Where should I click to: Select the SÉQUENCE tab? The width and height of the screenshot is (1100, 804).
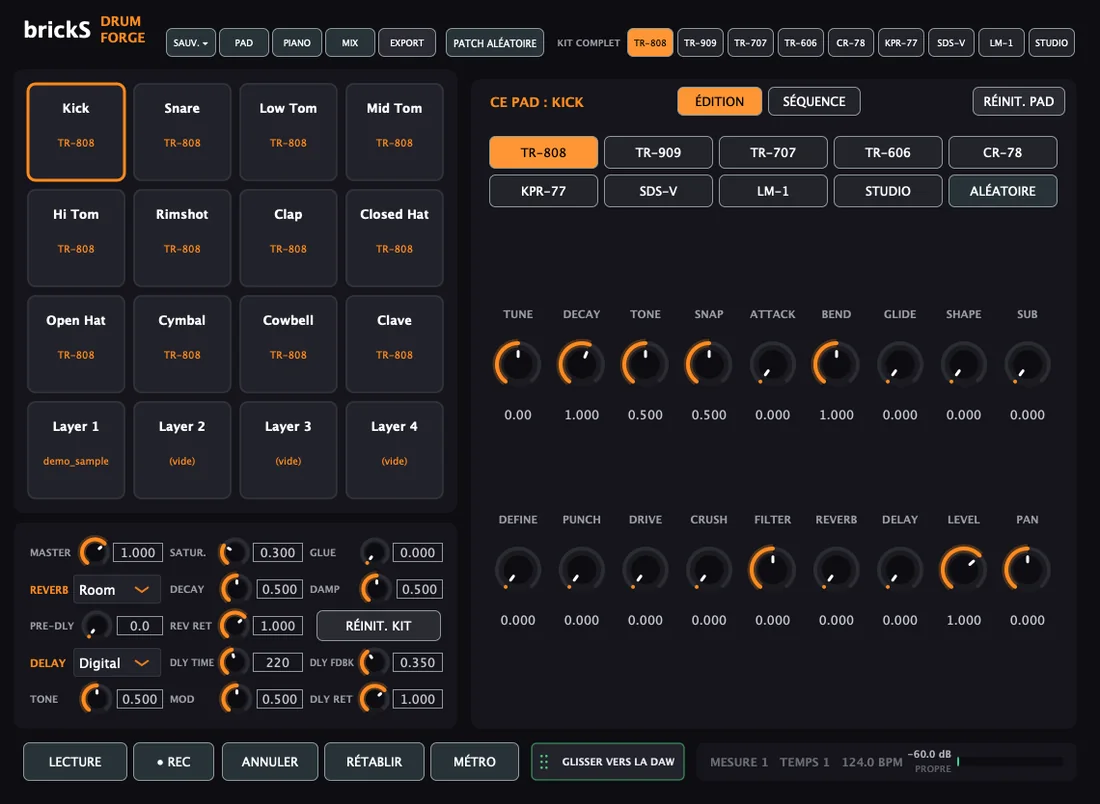coord(814,101)
